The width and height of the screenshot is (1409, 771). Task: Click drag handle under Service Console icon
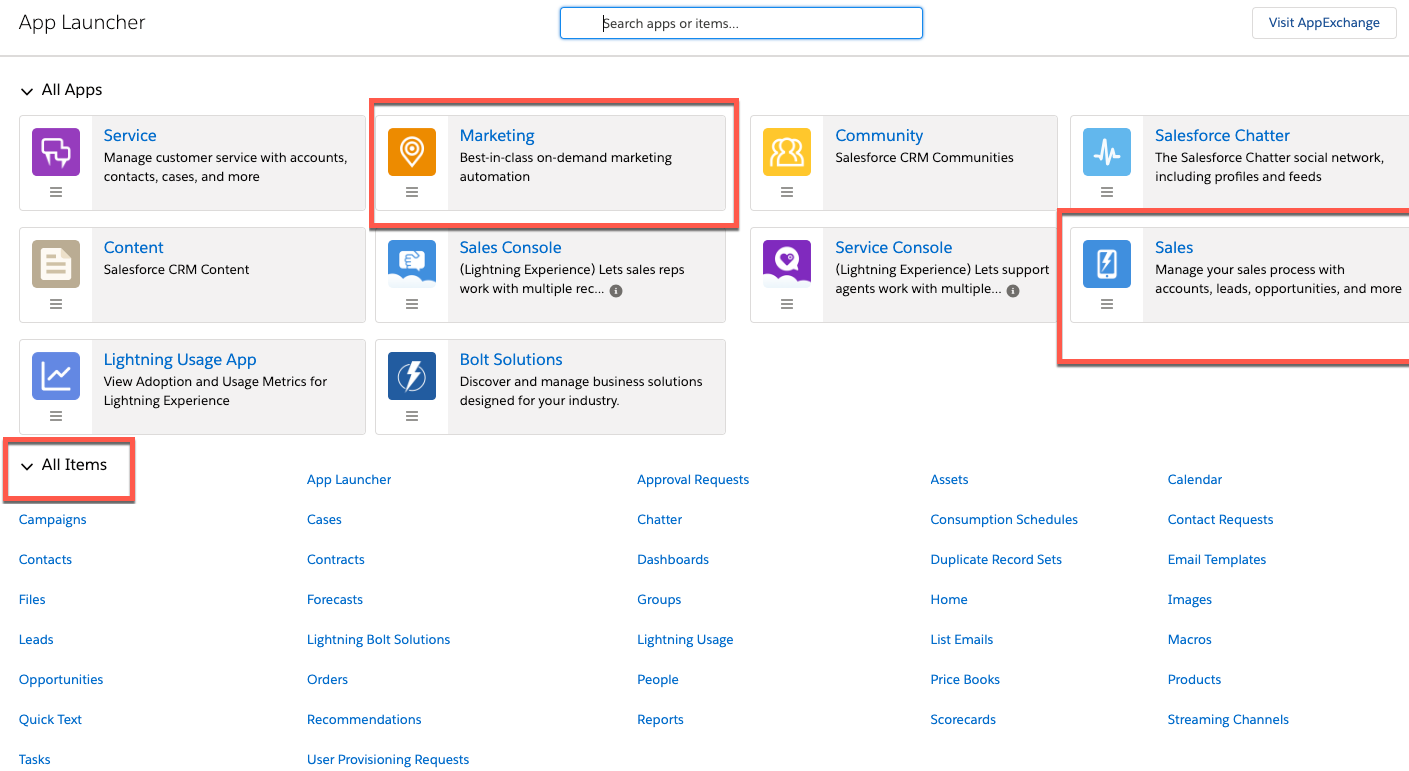coord(787,304)
